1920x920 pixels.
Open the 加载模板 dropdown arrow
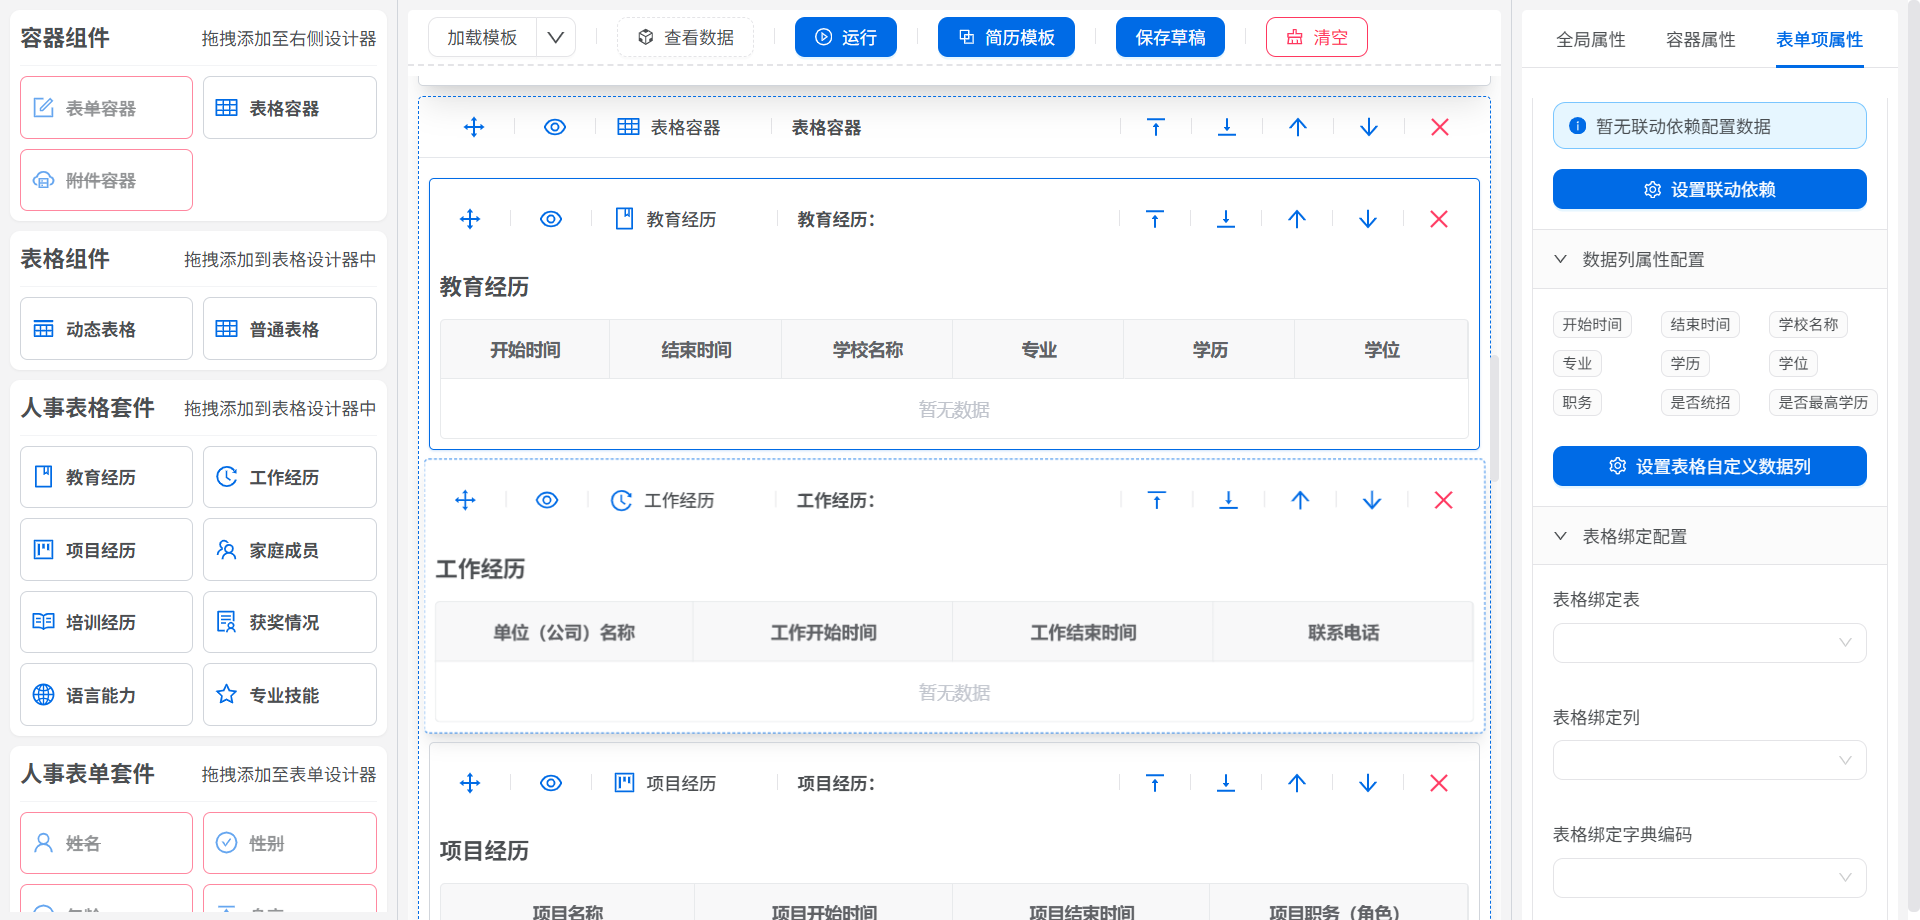(x=556, y=38)
